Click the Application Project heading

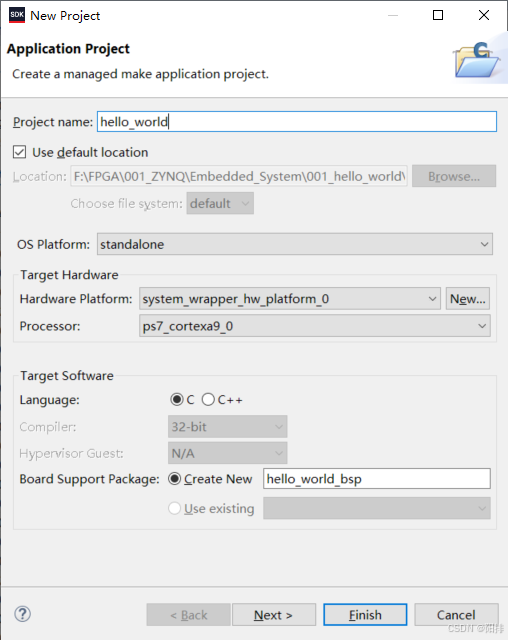pyautogui.click(x=68, y=49)
